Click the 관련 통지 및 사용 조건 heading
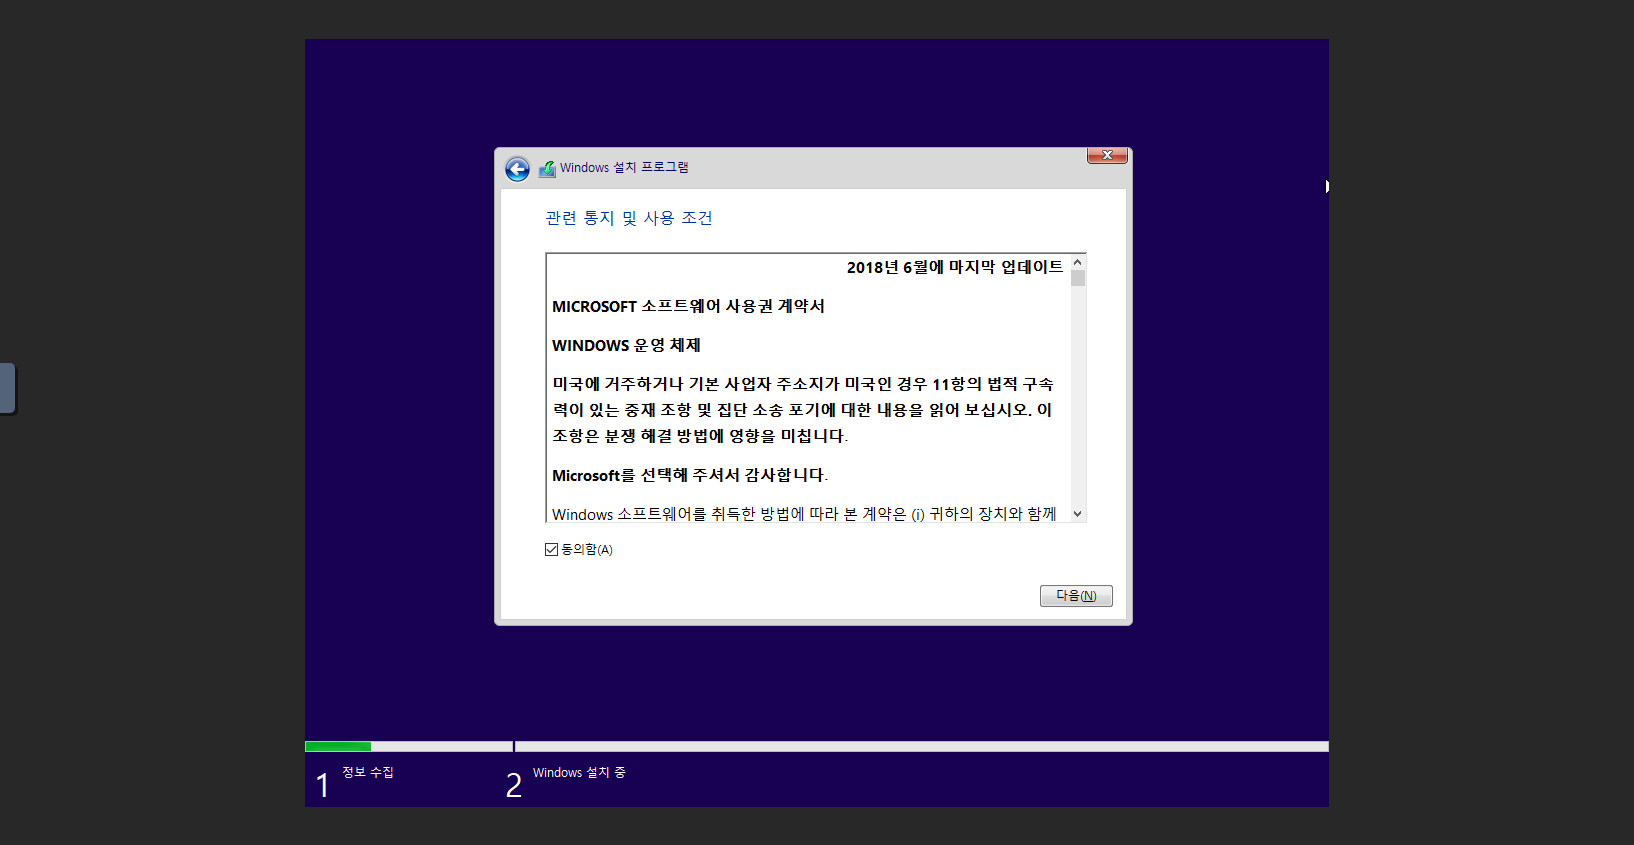Viewport: 1634px width, 845px height. tap(629, 218)
